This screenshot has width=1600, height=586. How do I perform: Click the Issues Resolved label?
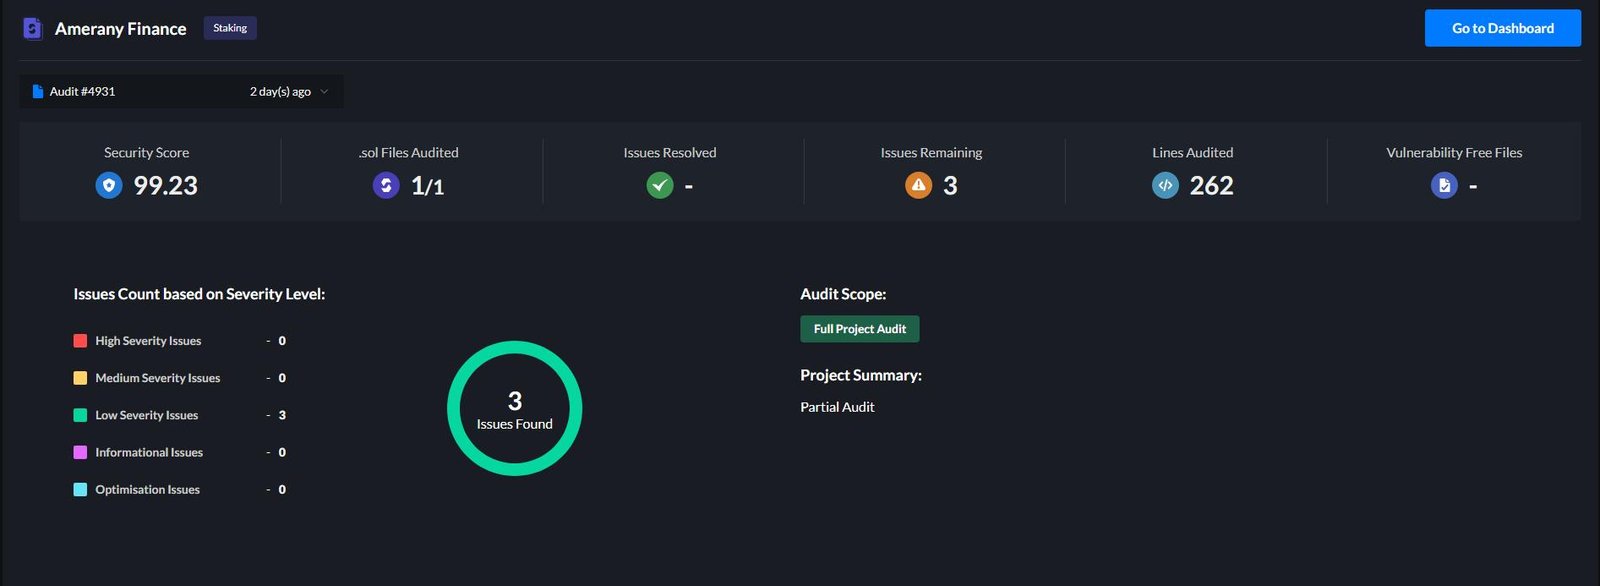tap(670, 153)
